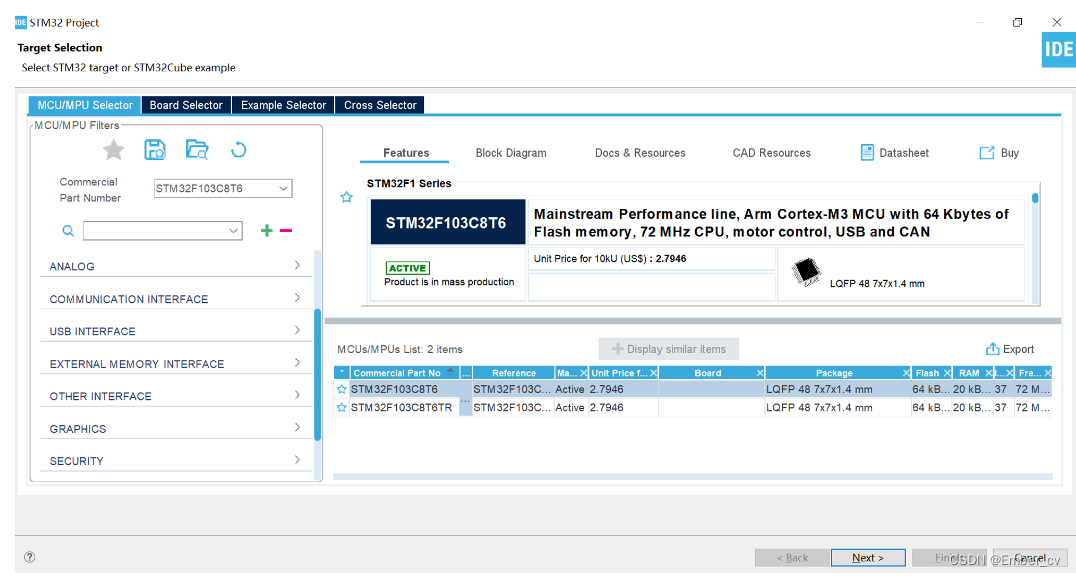Screen dimensions: 1076x576
Task: Click sort arrow on Commercial Part No header
Action: coord(450,372)
